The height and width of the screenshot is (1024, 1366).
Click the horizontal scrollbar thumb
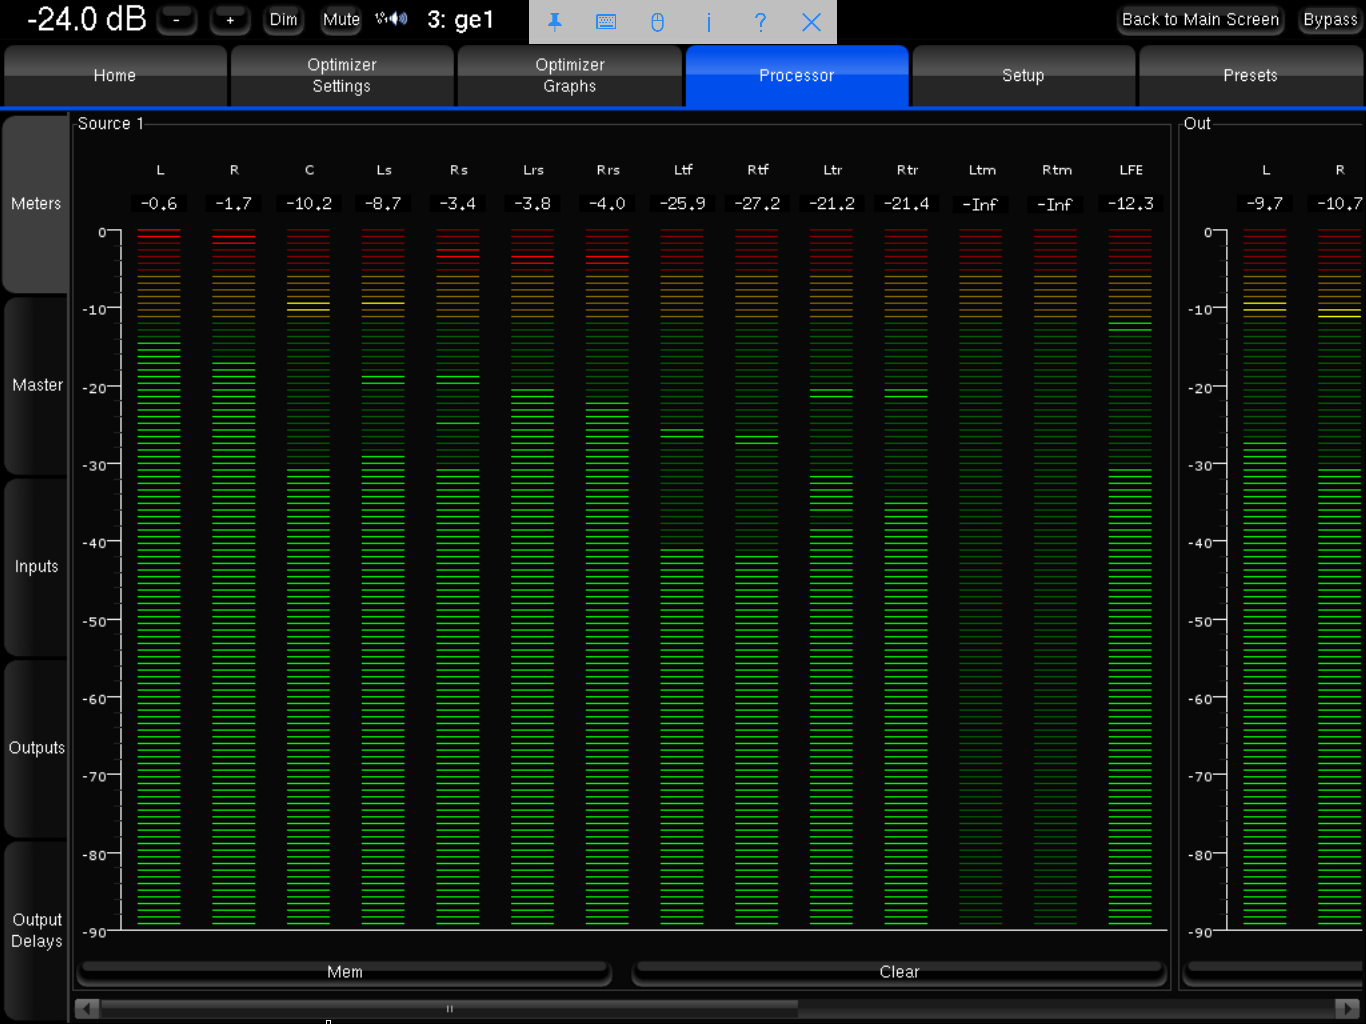tap(449, 1008)
